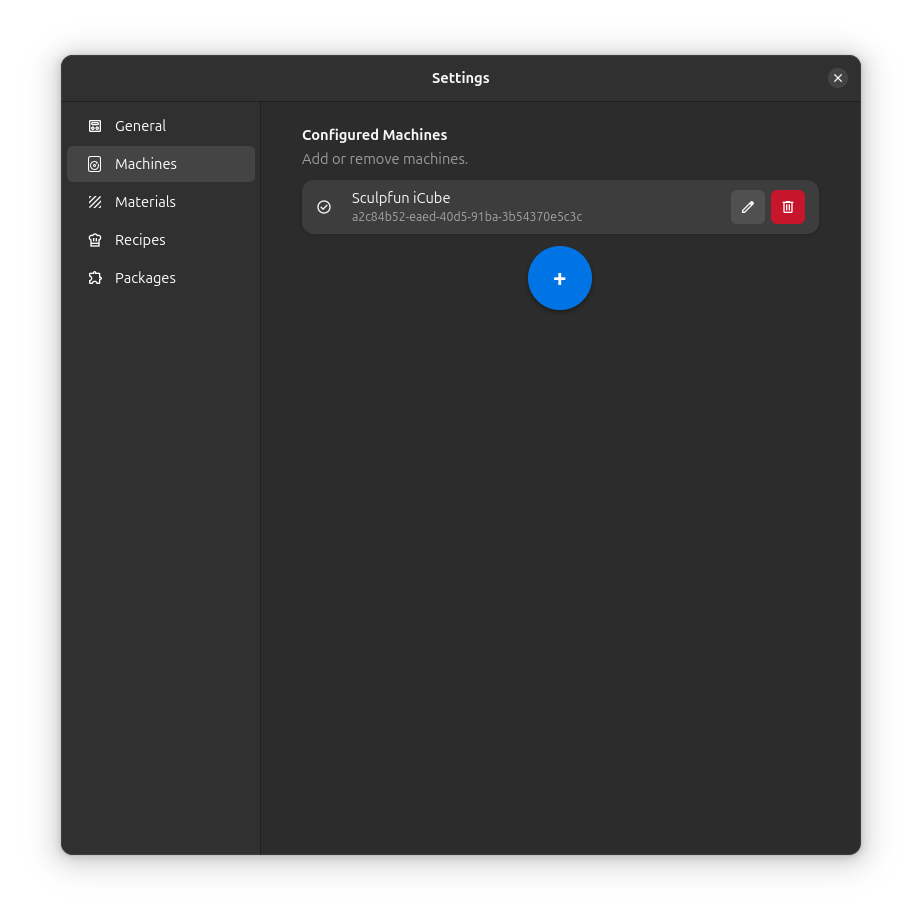Image resolution: width=922 pixels, height=922 pixels.
Task: Click the General control-panel icon
Action: [x=95, y=125]
